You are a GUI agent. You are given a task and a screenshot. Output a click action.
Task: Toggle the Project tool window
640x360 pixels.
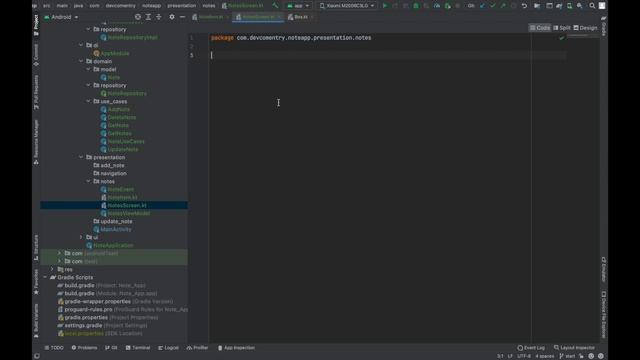point(36,25)
